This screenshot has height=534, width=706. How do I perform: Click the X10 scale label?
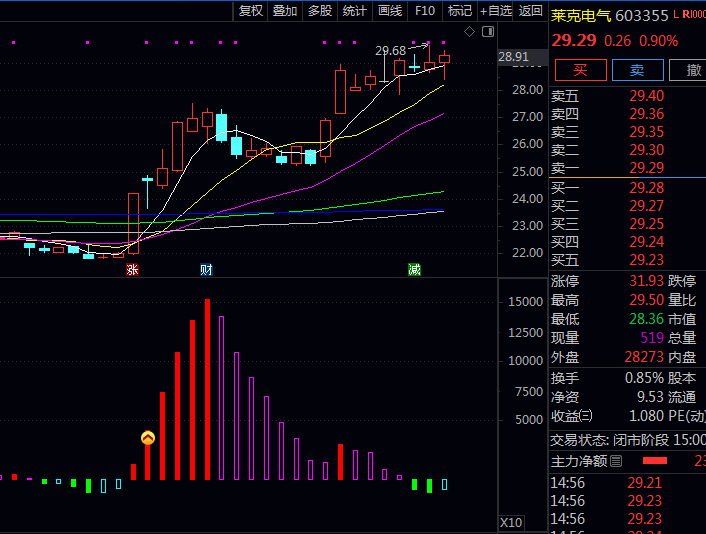511,523
